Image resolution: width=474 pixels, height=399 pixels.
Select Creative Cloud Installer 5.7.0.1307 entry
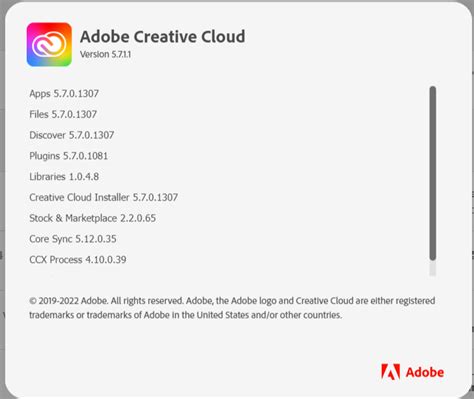(x=104, y=197)
